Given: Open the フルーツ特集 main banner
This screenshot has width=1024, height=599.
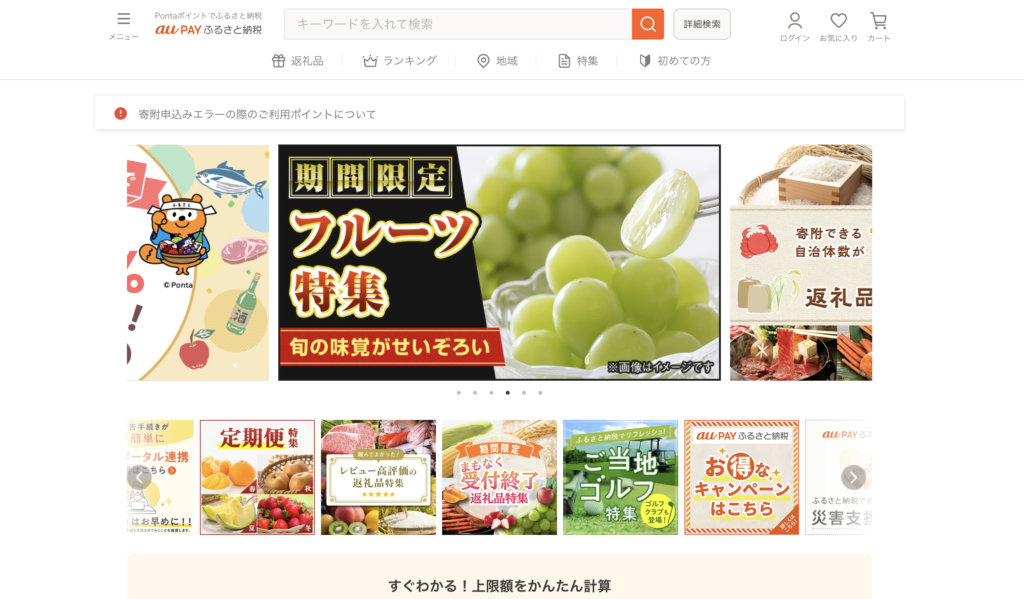Looking at the screenshot, I should (500, 263).
